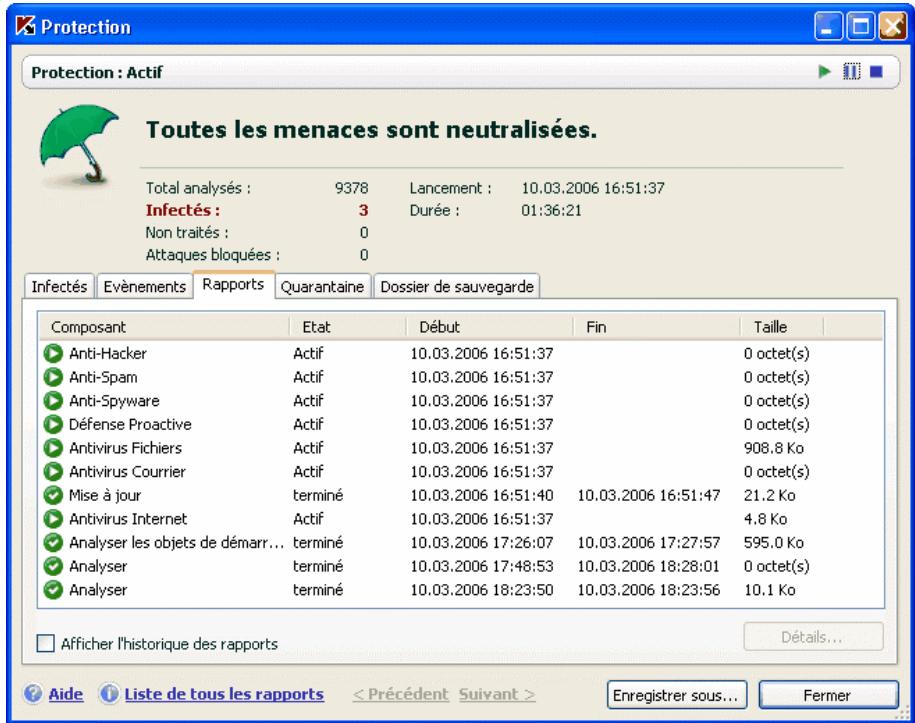Viewport: 915px width, 723px height.
Task: Select the Mise à jour component name
Action: [x=105, y=495]
